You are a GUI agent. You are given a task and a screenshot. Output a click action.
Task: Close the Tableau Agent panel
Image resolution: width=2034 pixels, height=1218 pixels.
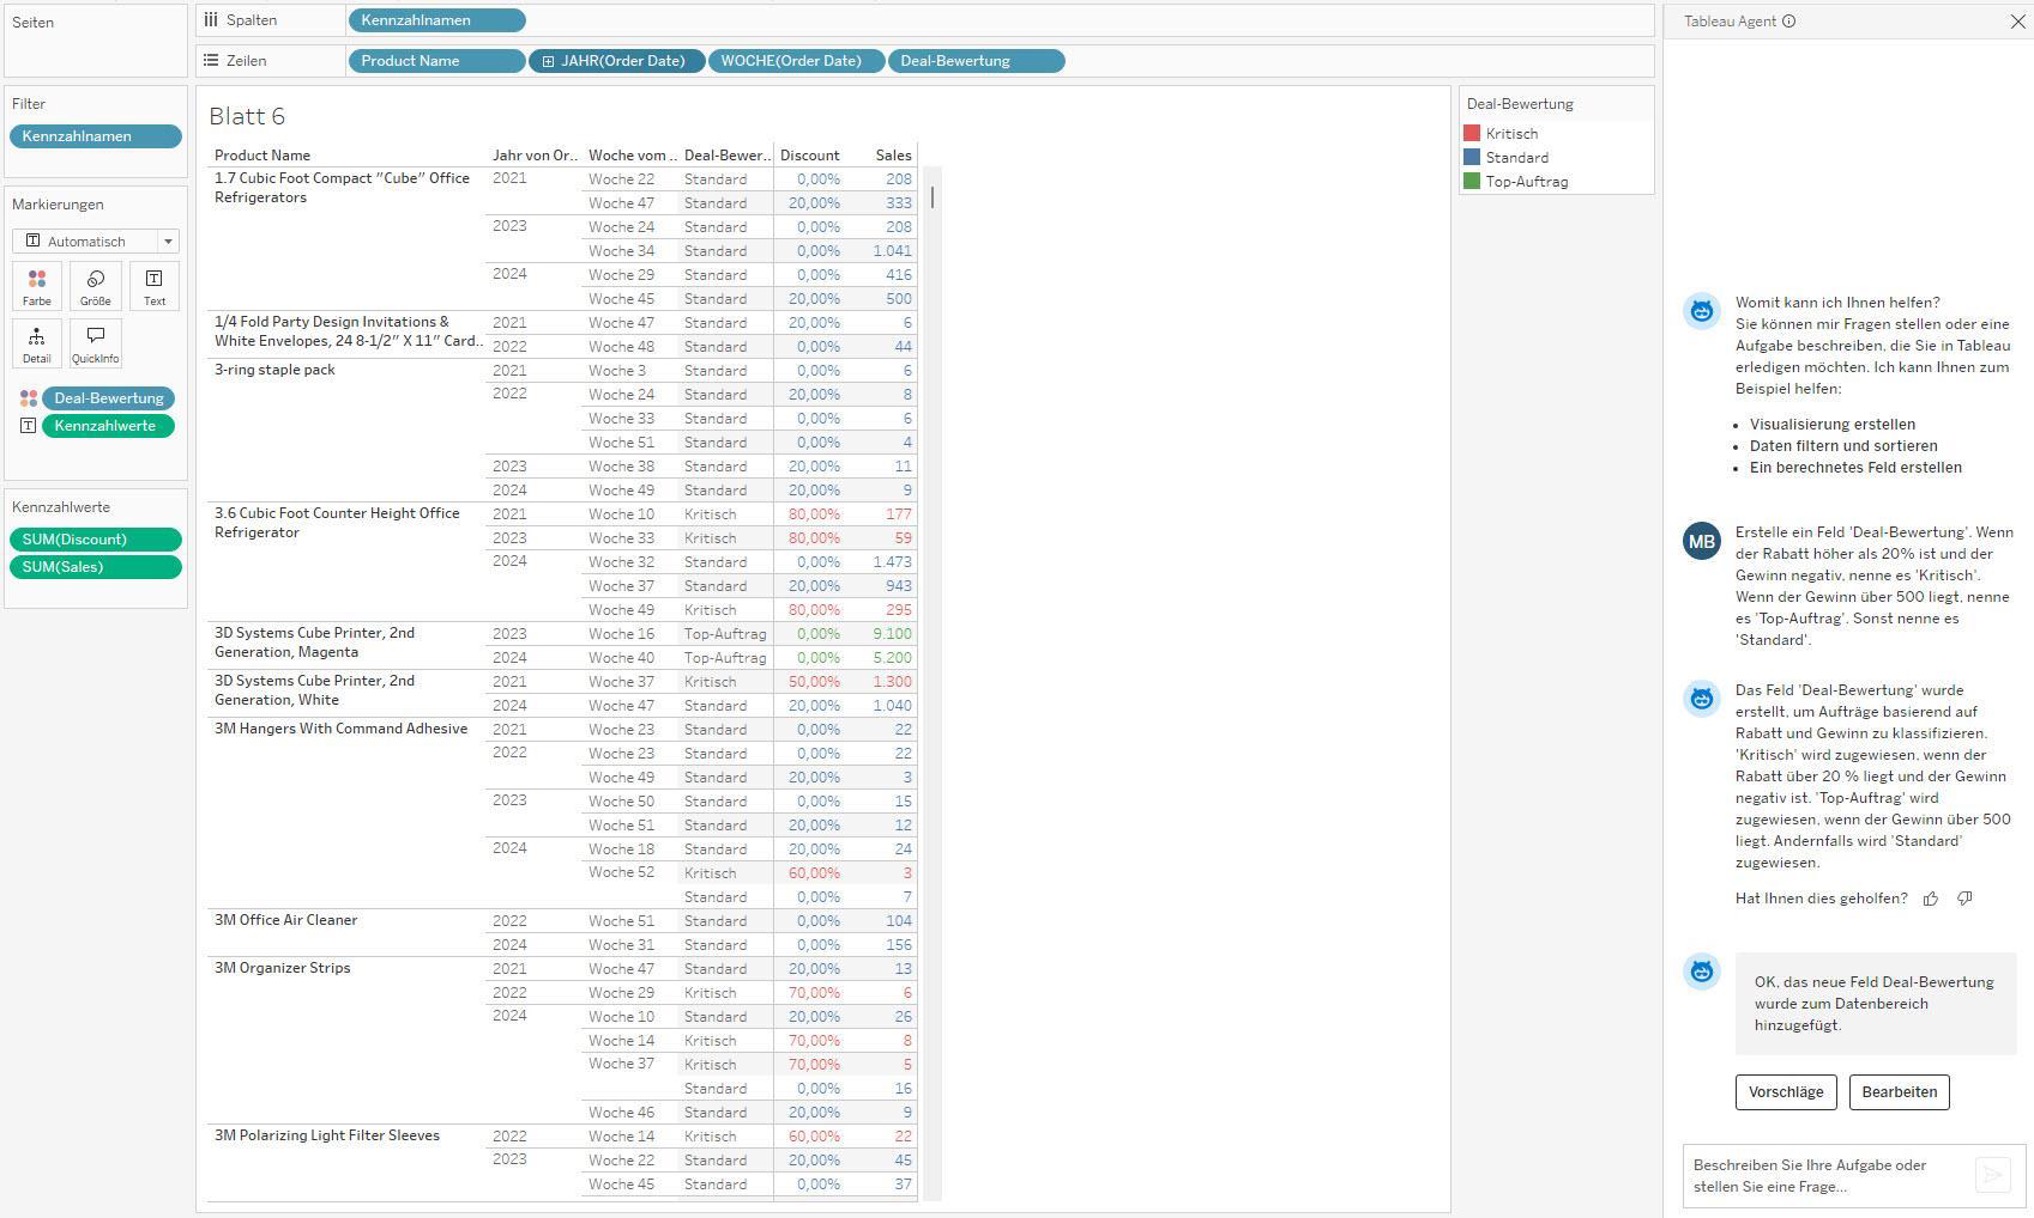pos(2017,21)
